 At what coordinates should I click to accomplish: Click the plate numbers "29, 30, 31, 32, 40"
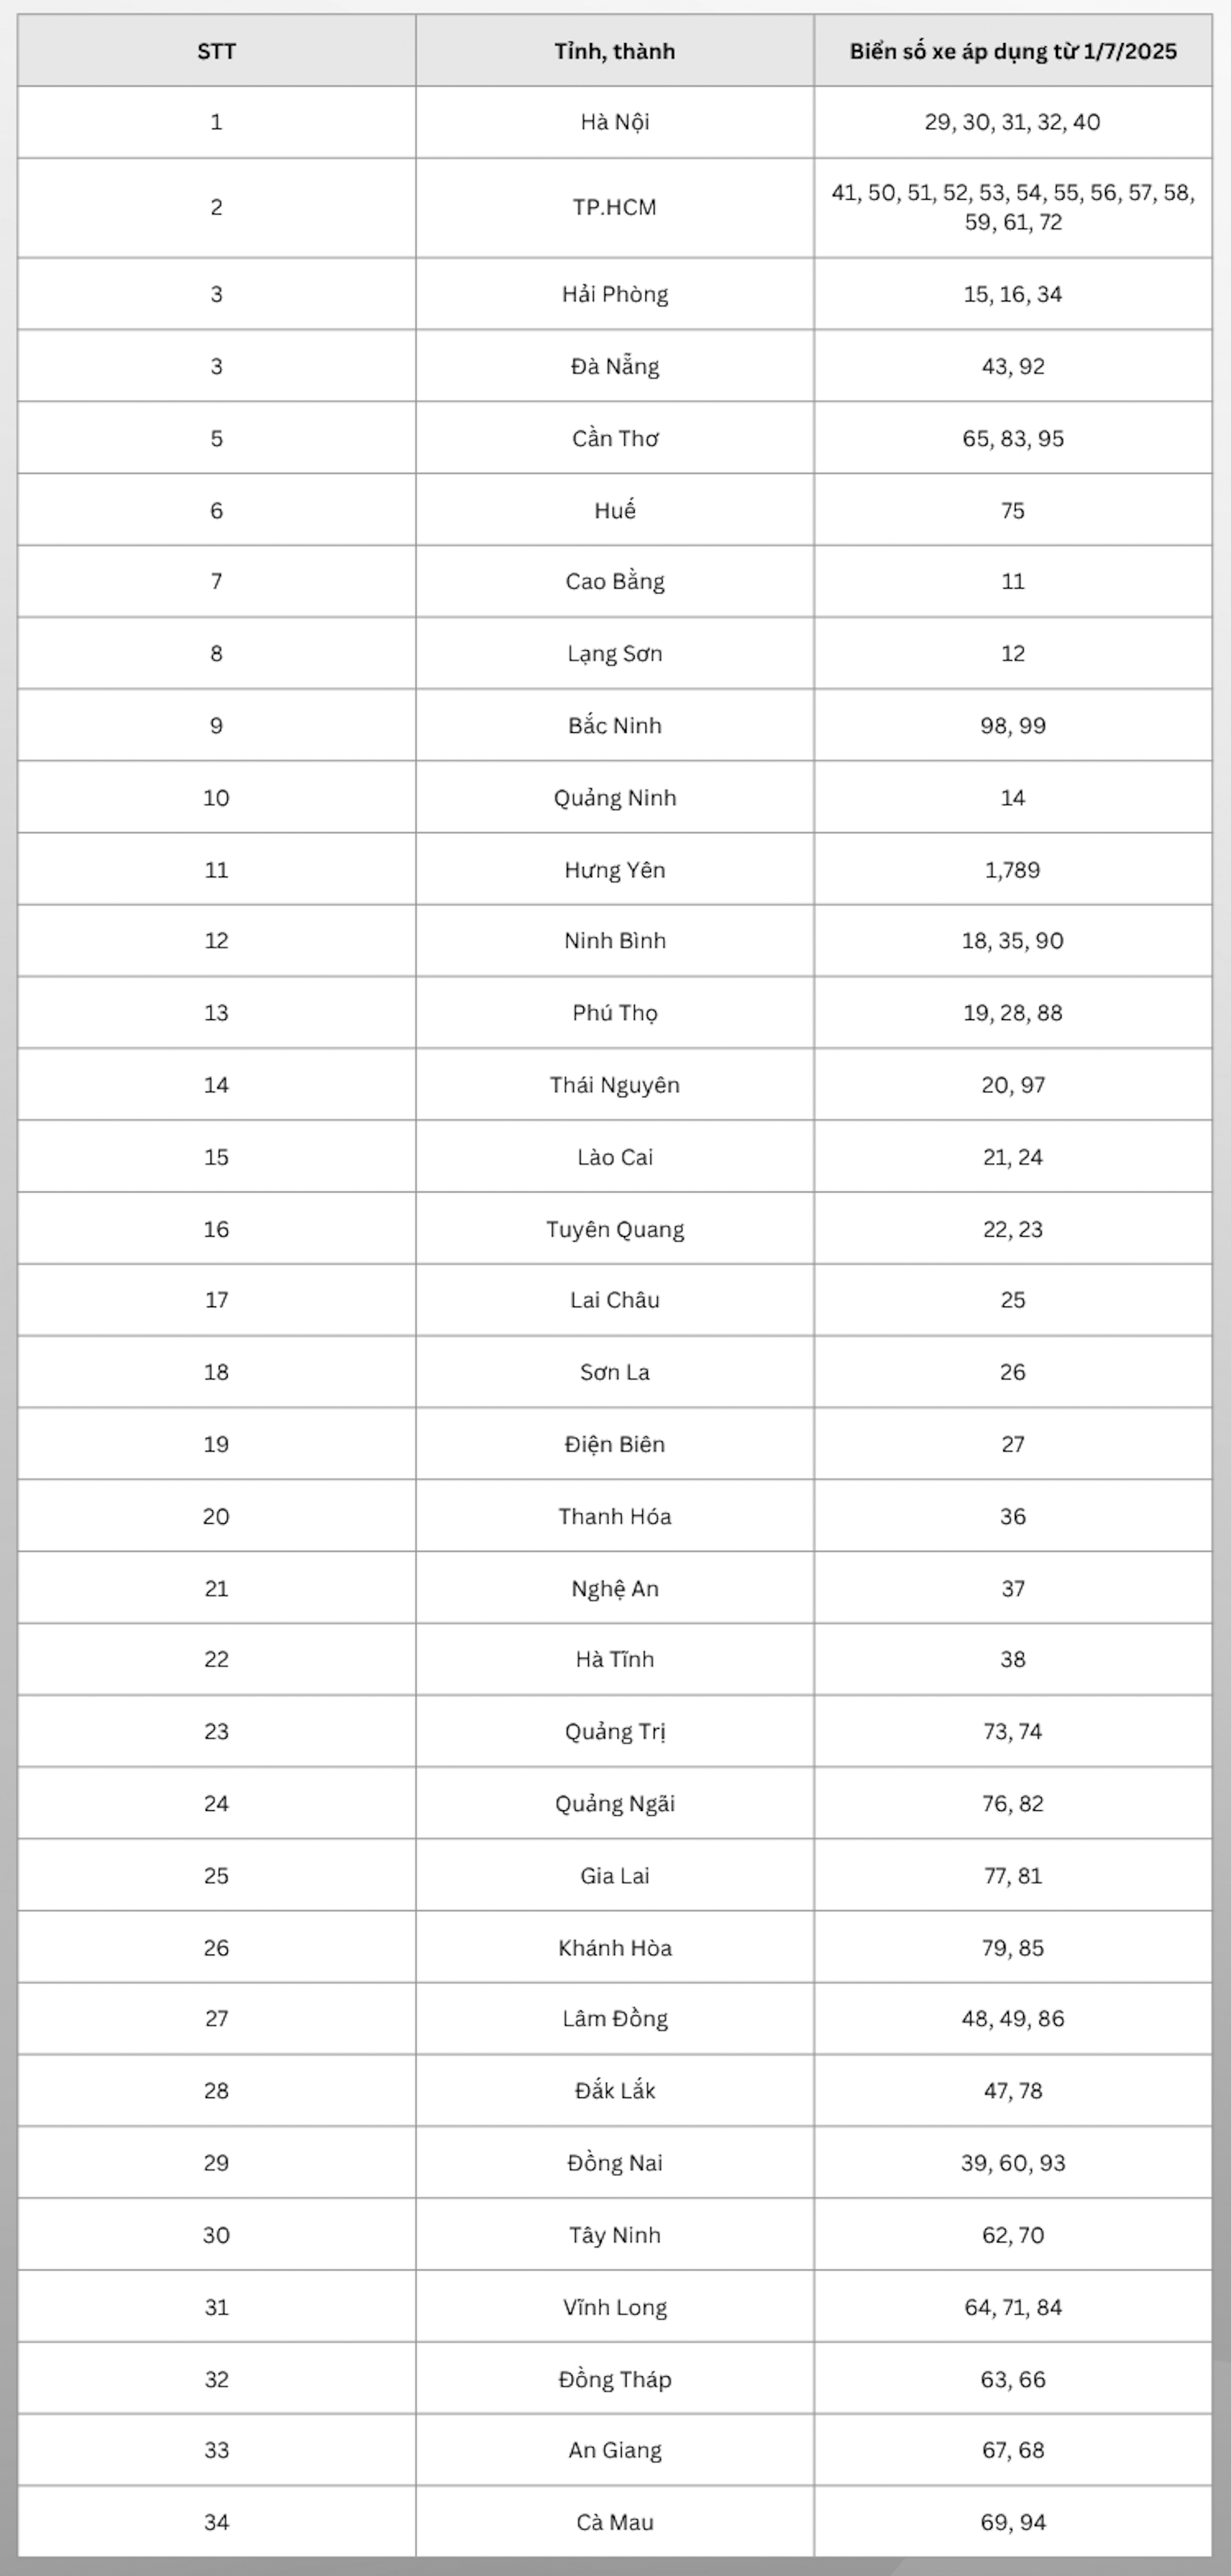(x=1012, y=122)
